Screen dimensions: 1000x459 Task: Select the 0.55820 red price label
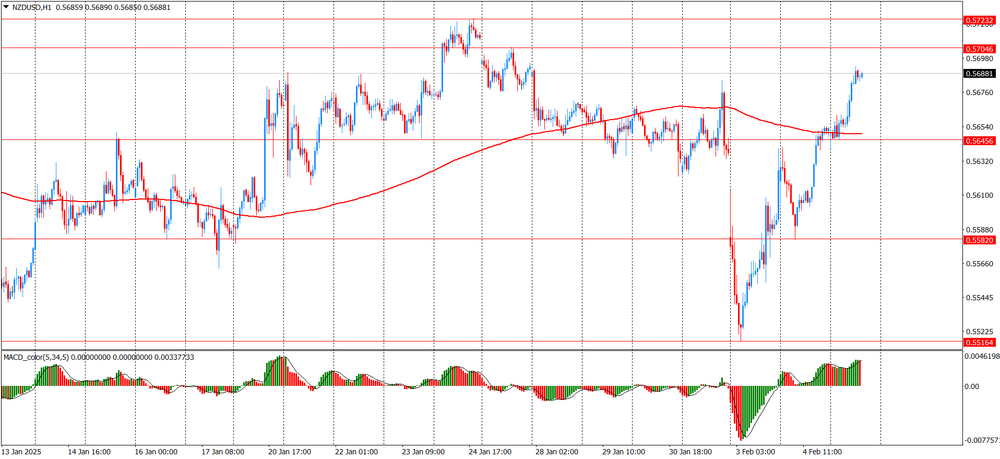pos(980,240)
